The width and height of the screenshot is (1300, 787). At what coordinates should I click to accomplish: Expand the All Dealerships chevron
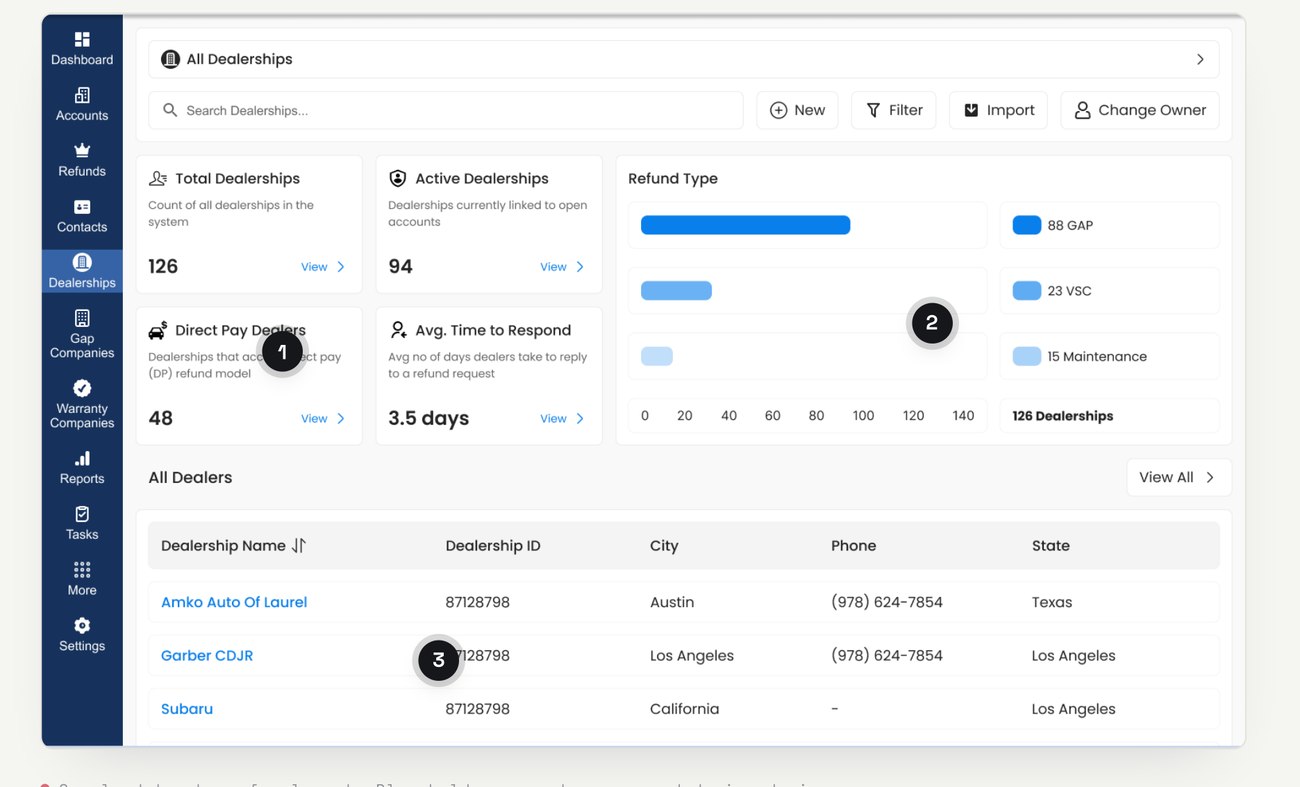pos(1200,59)
